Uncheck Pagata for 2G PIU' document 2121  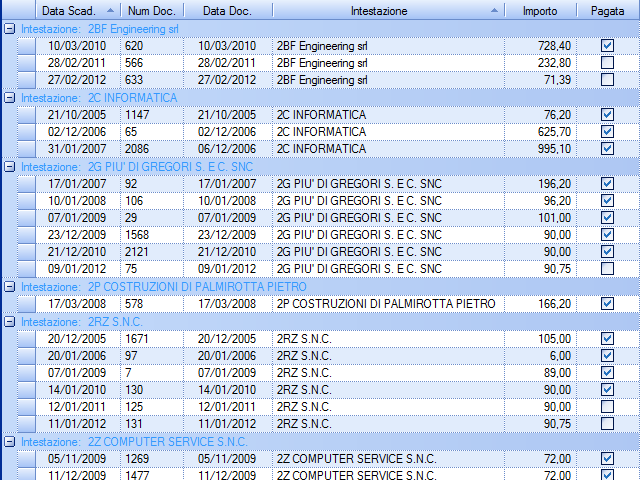point(607,251)
